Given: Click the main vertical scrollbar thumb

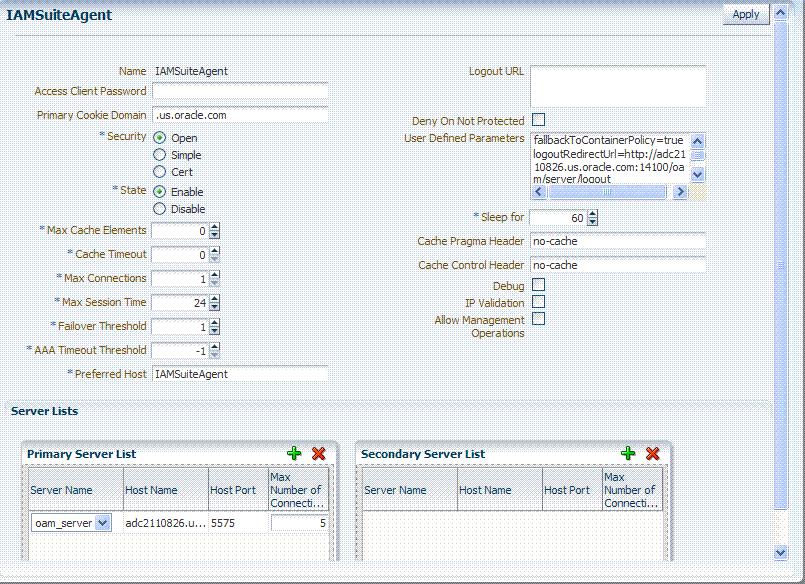Looking at the screenshot, I should pos(780,265).
